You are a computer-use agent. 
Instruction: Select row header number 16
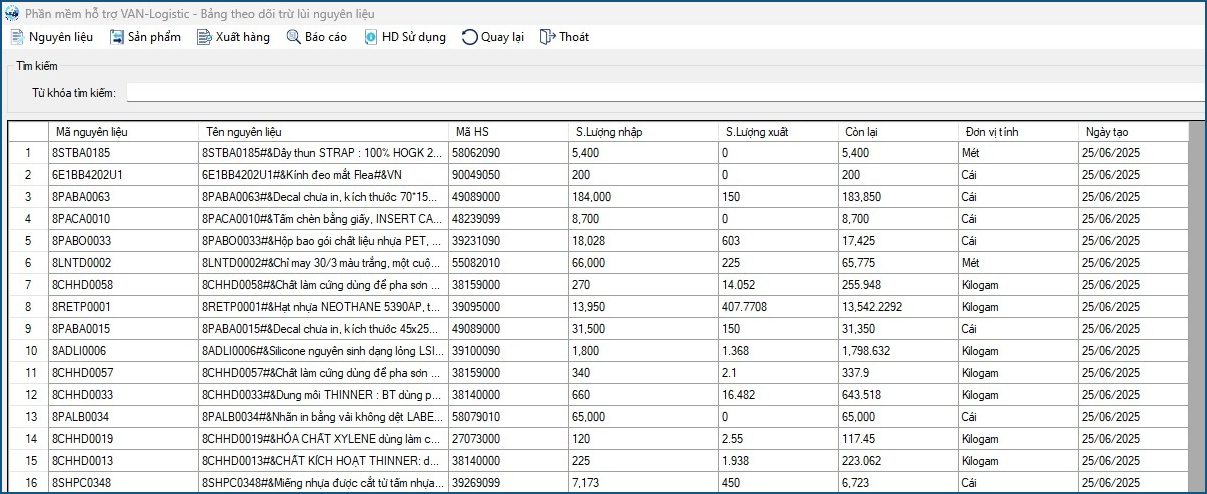click(x=28, y=482)
